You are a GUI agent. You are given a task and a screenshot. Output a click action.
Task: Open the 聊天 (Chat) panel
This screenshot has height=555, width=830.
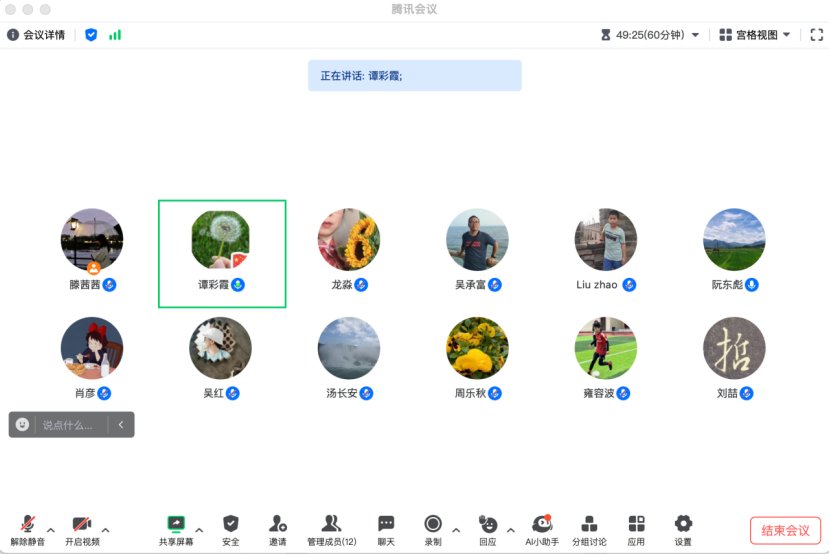pos(386,524)
